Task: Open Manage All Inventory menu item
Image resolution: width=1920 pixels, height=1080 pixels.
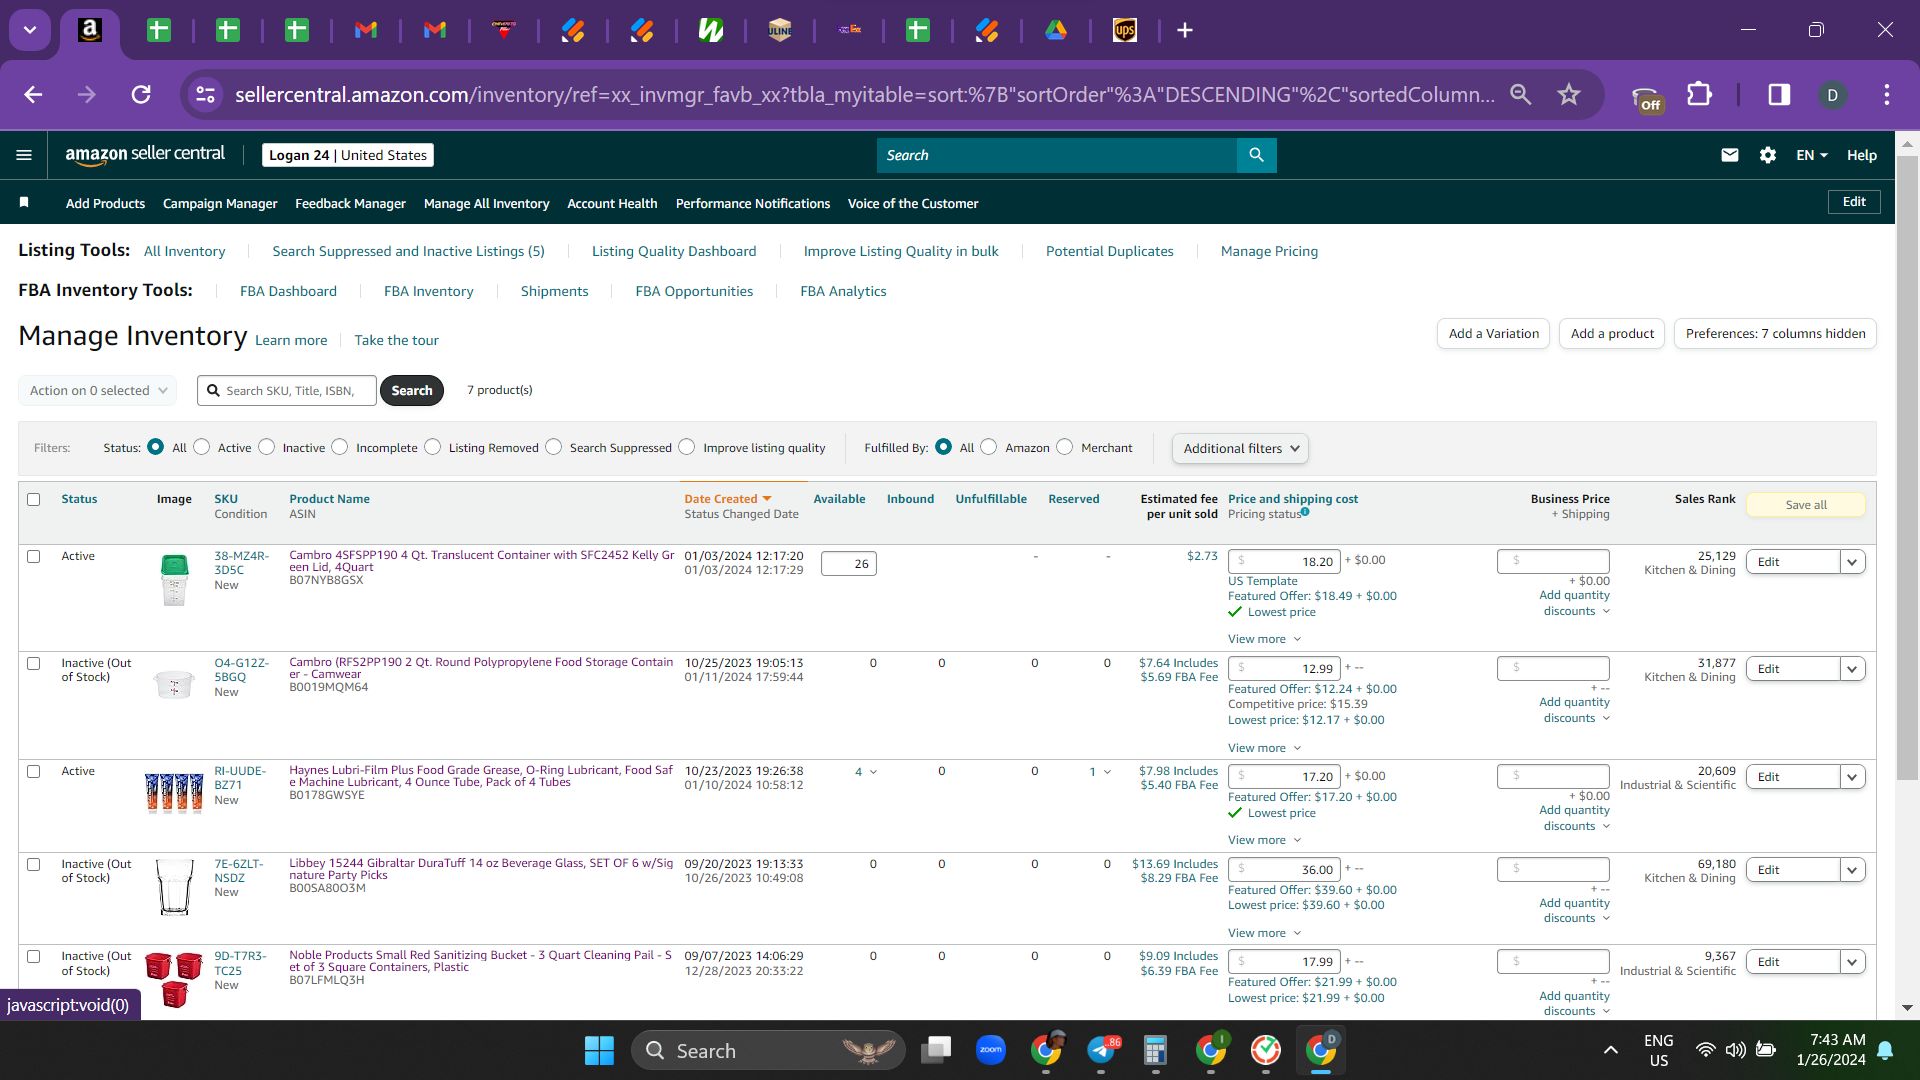Action: point(486,203)
